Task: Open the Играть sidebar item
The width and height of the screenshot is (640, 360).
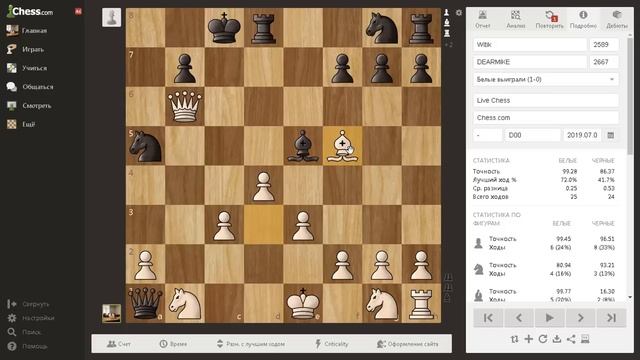Action: (25, 49)
